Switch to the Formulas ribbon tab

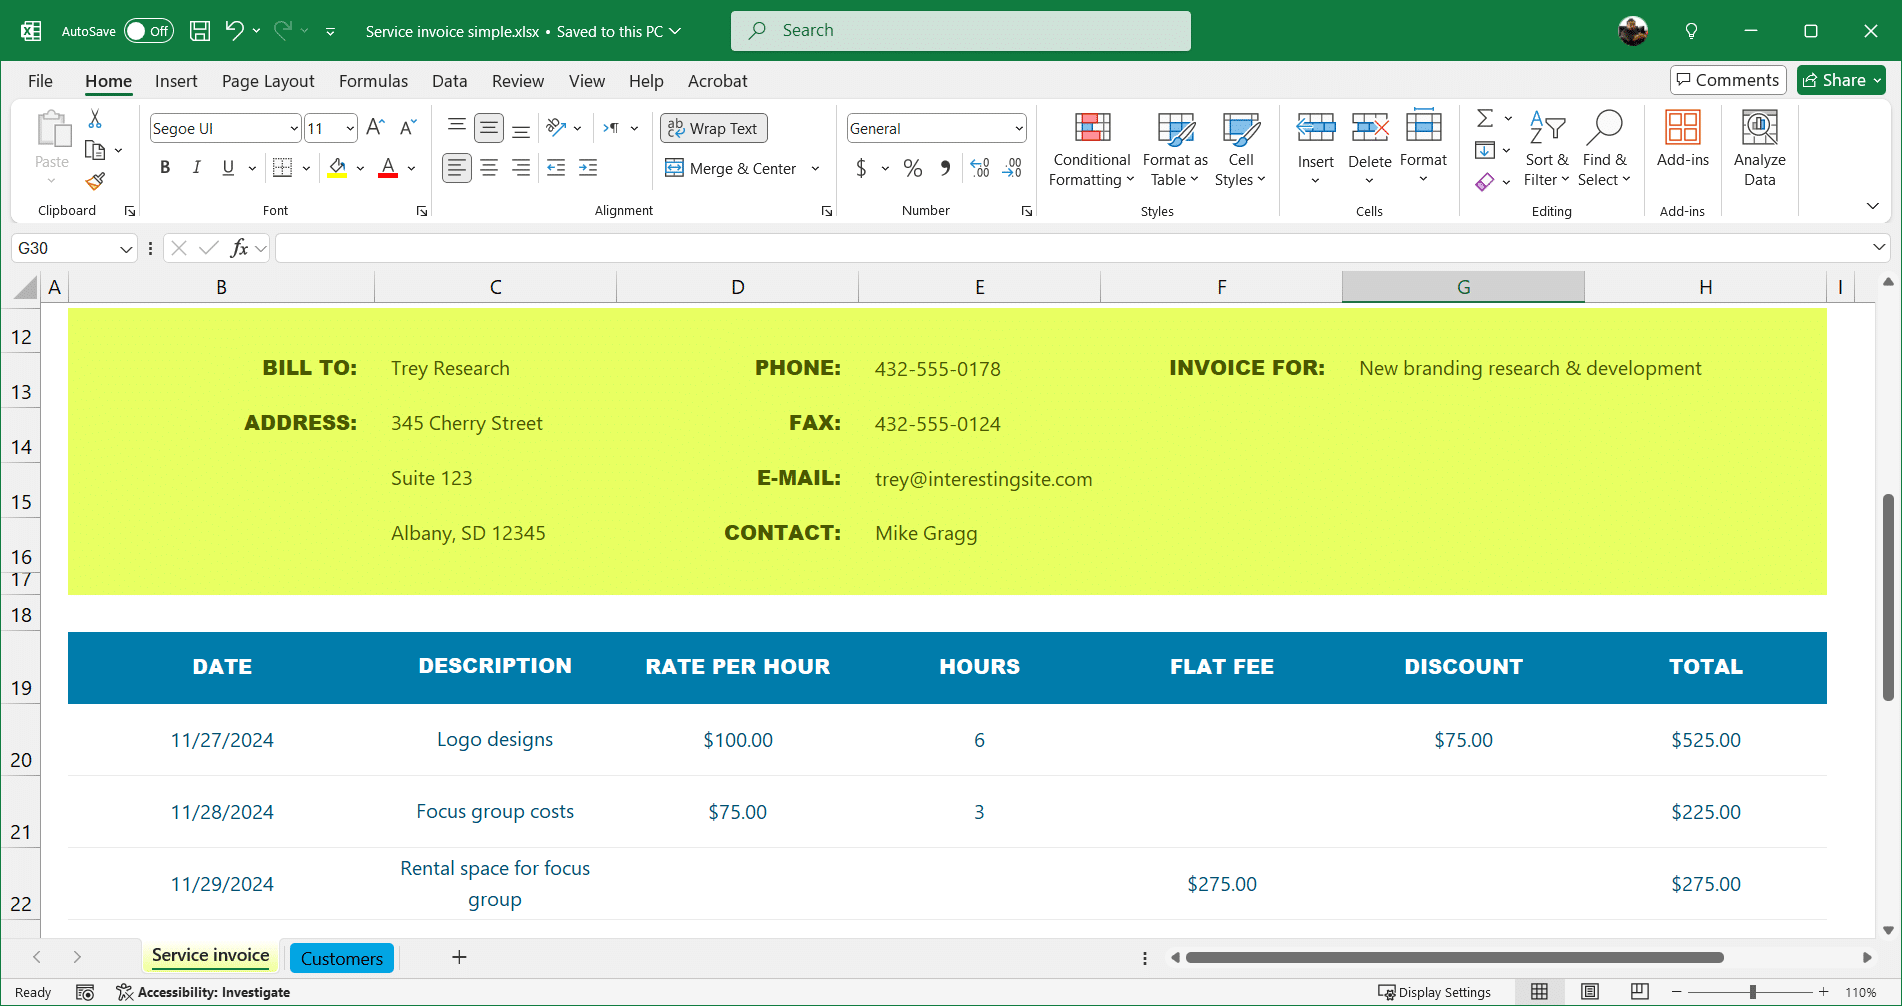(x=373, y=81)
